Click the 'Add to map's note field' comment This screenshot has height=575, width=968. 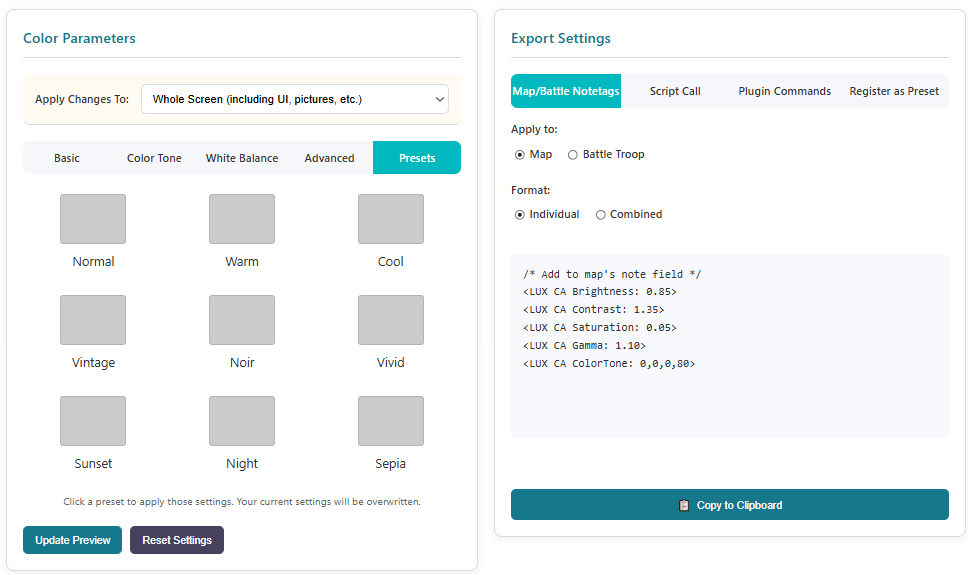(612, 274)
